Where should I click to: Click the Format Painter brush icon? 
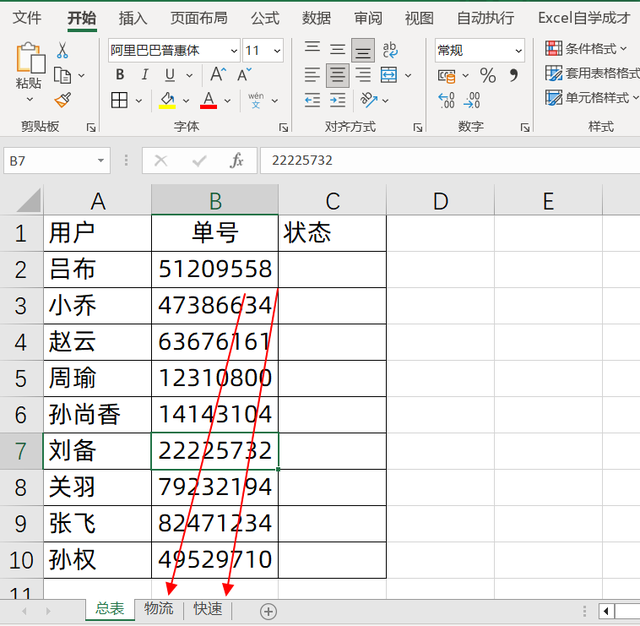tap(63, 99)
